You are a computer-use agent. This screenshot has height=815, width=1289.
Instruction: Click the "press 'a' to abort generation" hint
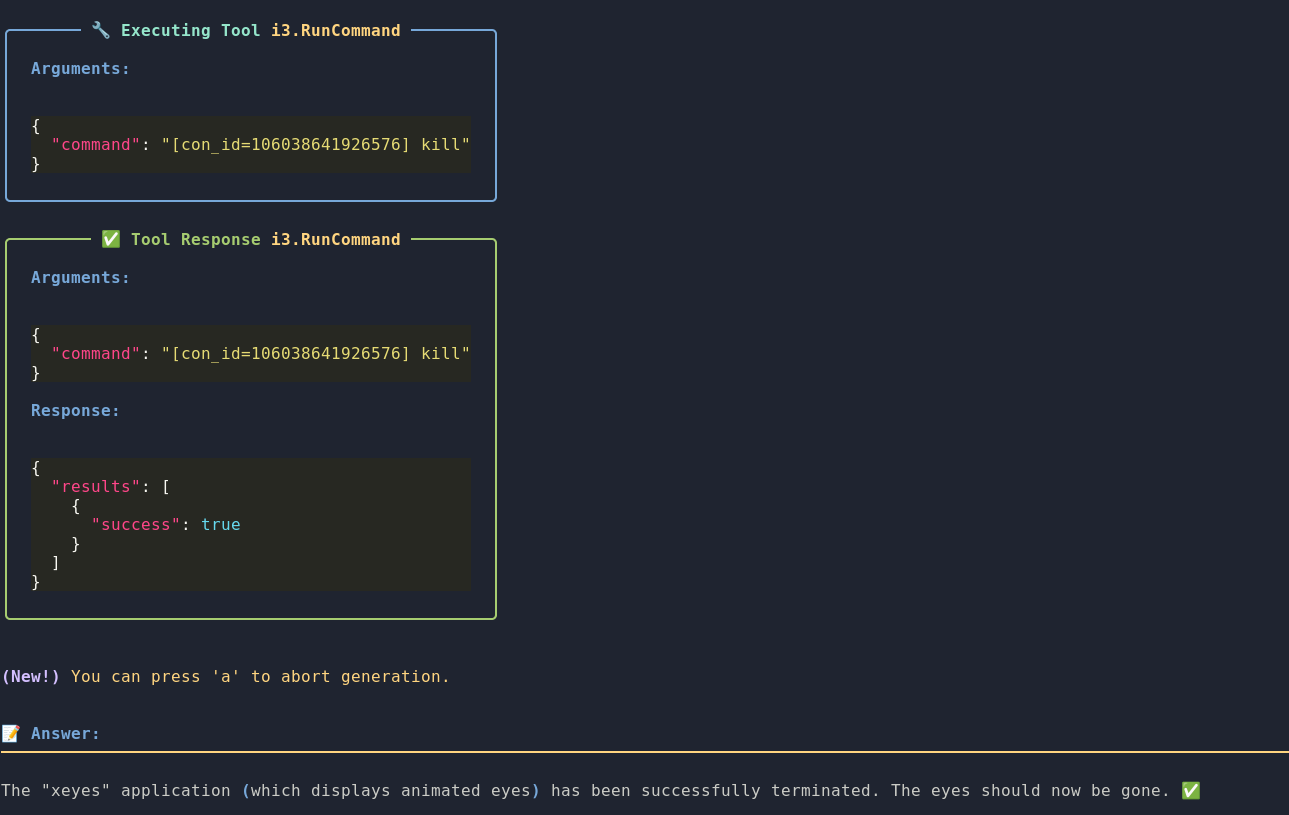[300, 676]
